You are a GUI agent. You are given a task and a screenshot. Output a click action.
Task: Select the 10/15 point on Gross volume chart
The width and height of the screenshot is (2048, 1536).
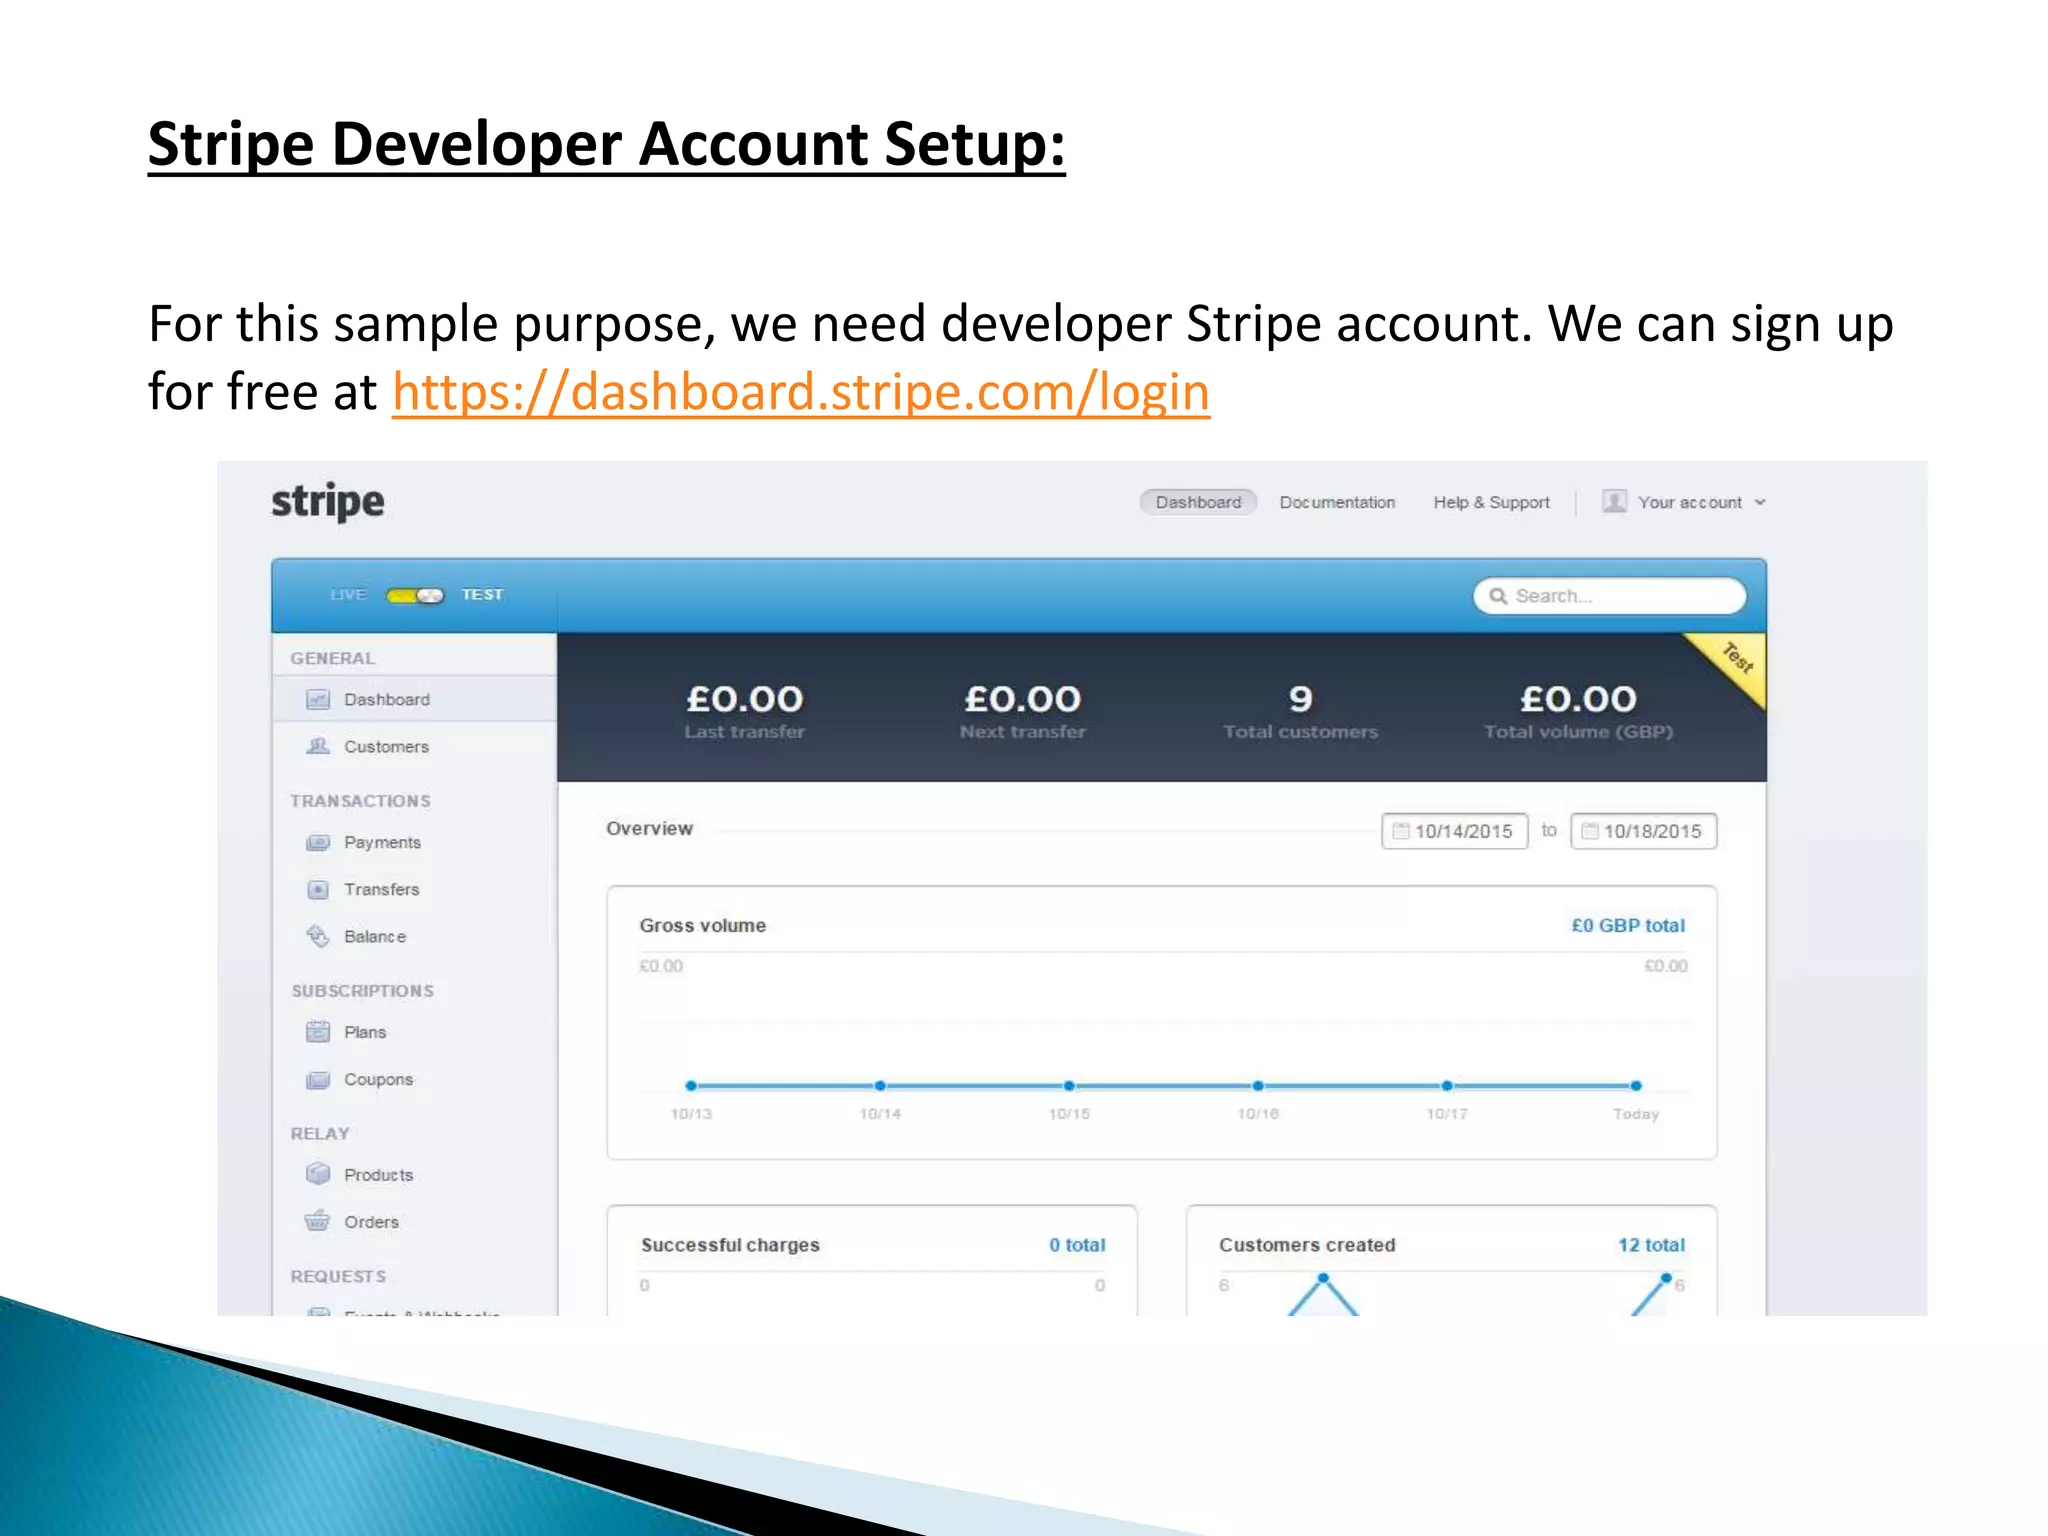coord(1069,1086)
